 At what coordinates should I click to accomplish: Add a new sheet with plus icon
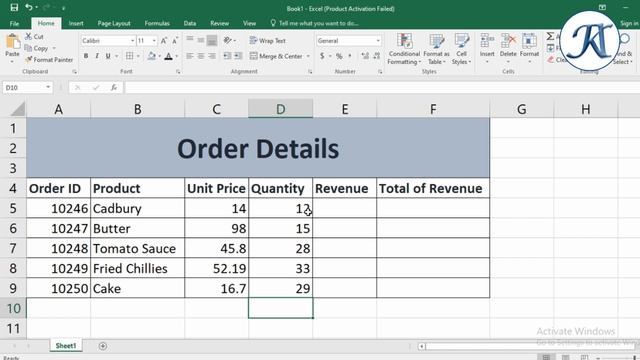[x=103, y=346]
